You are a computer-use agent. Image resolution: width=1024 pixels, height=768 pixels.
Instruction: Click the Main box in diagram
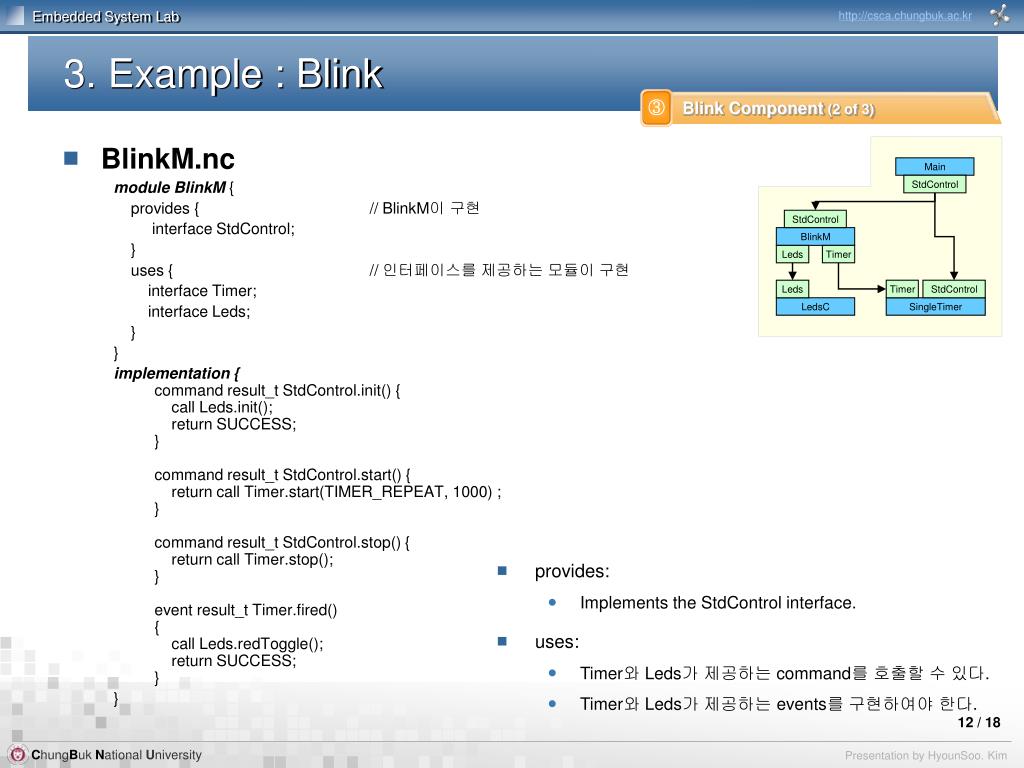(934, 167)
